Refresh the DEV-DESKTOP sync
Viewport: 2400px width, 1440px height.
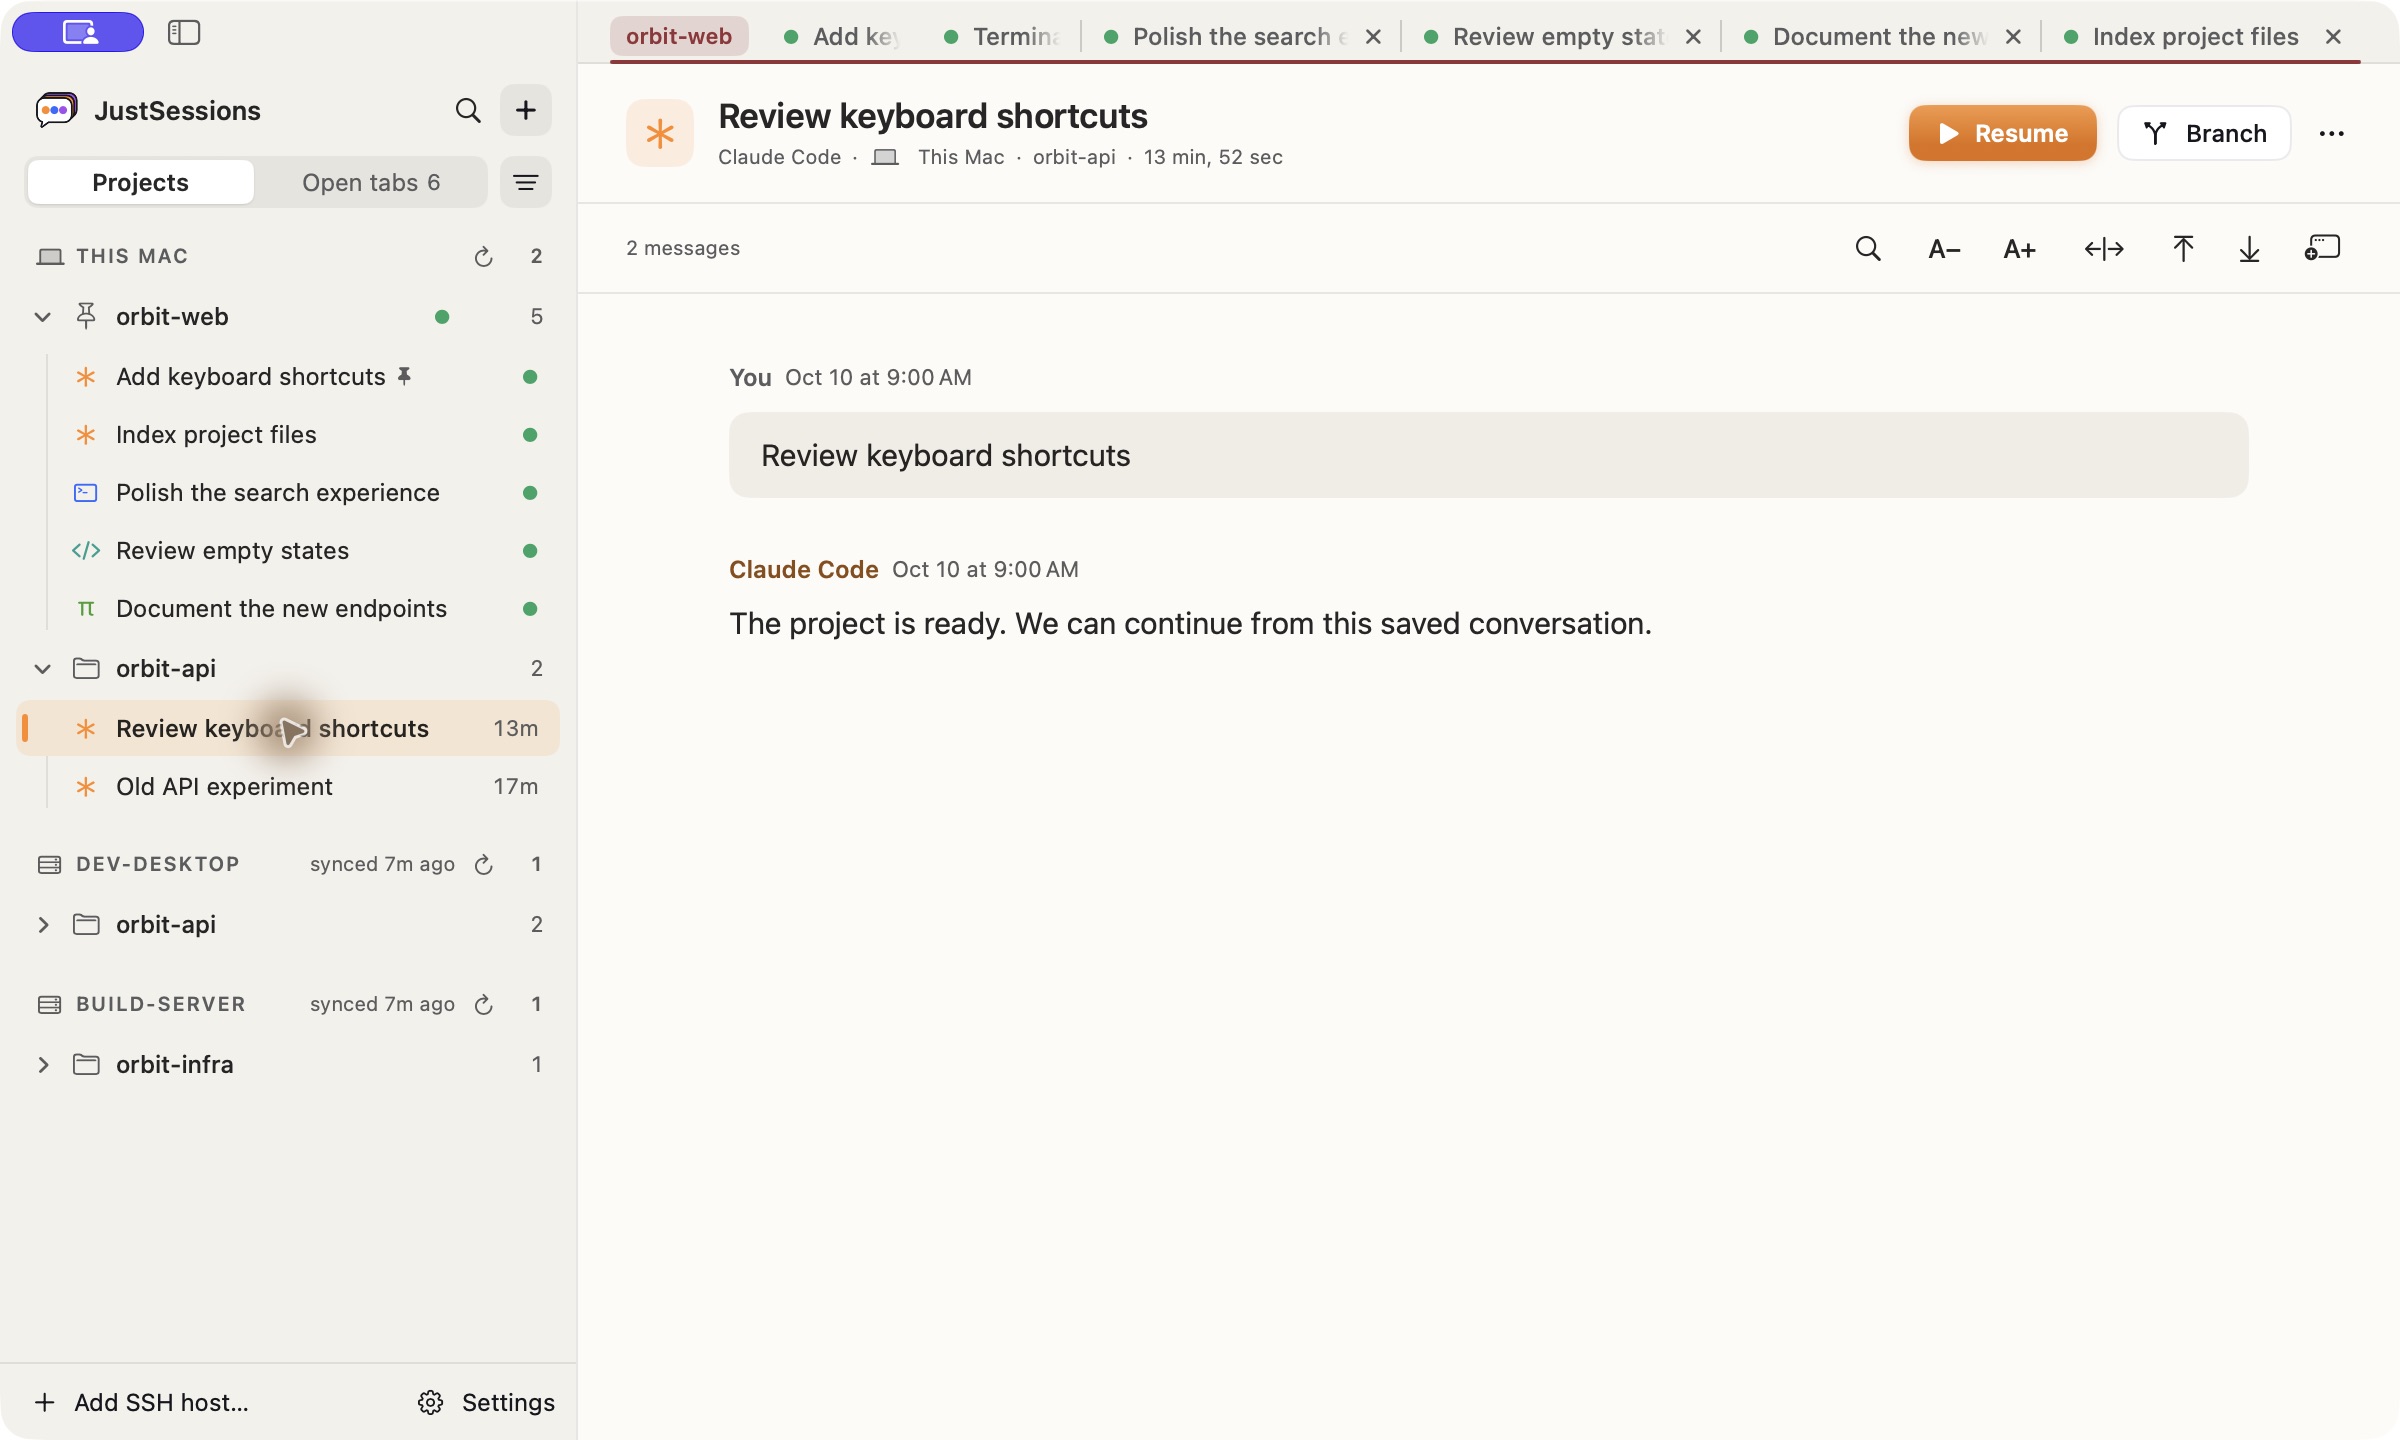[484, 865]
